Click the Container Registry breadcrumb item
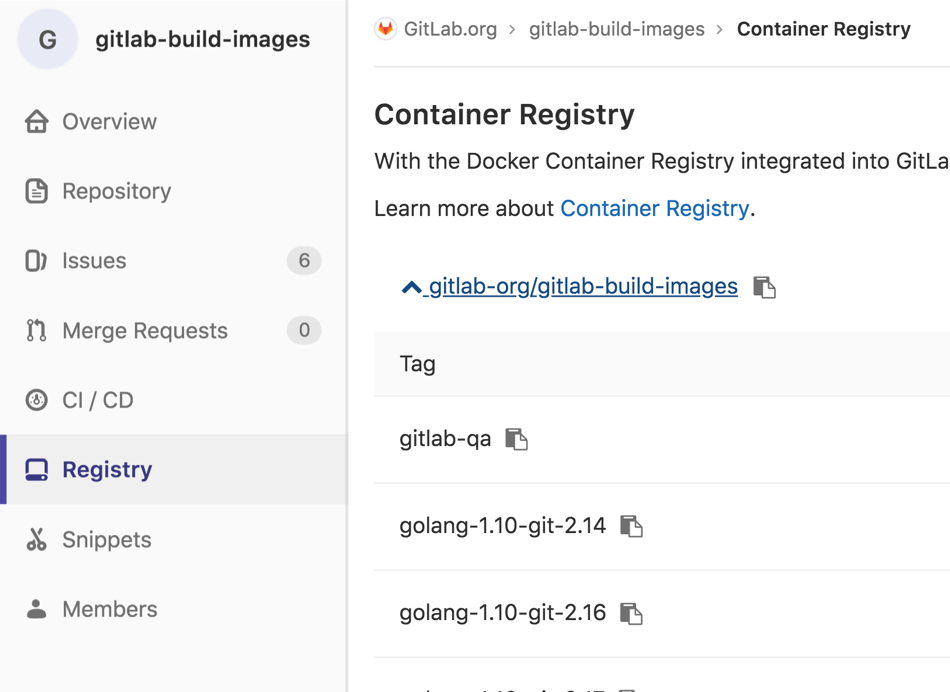 824,28
